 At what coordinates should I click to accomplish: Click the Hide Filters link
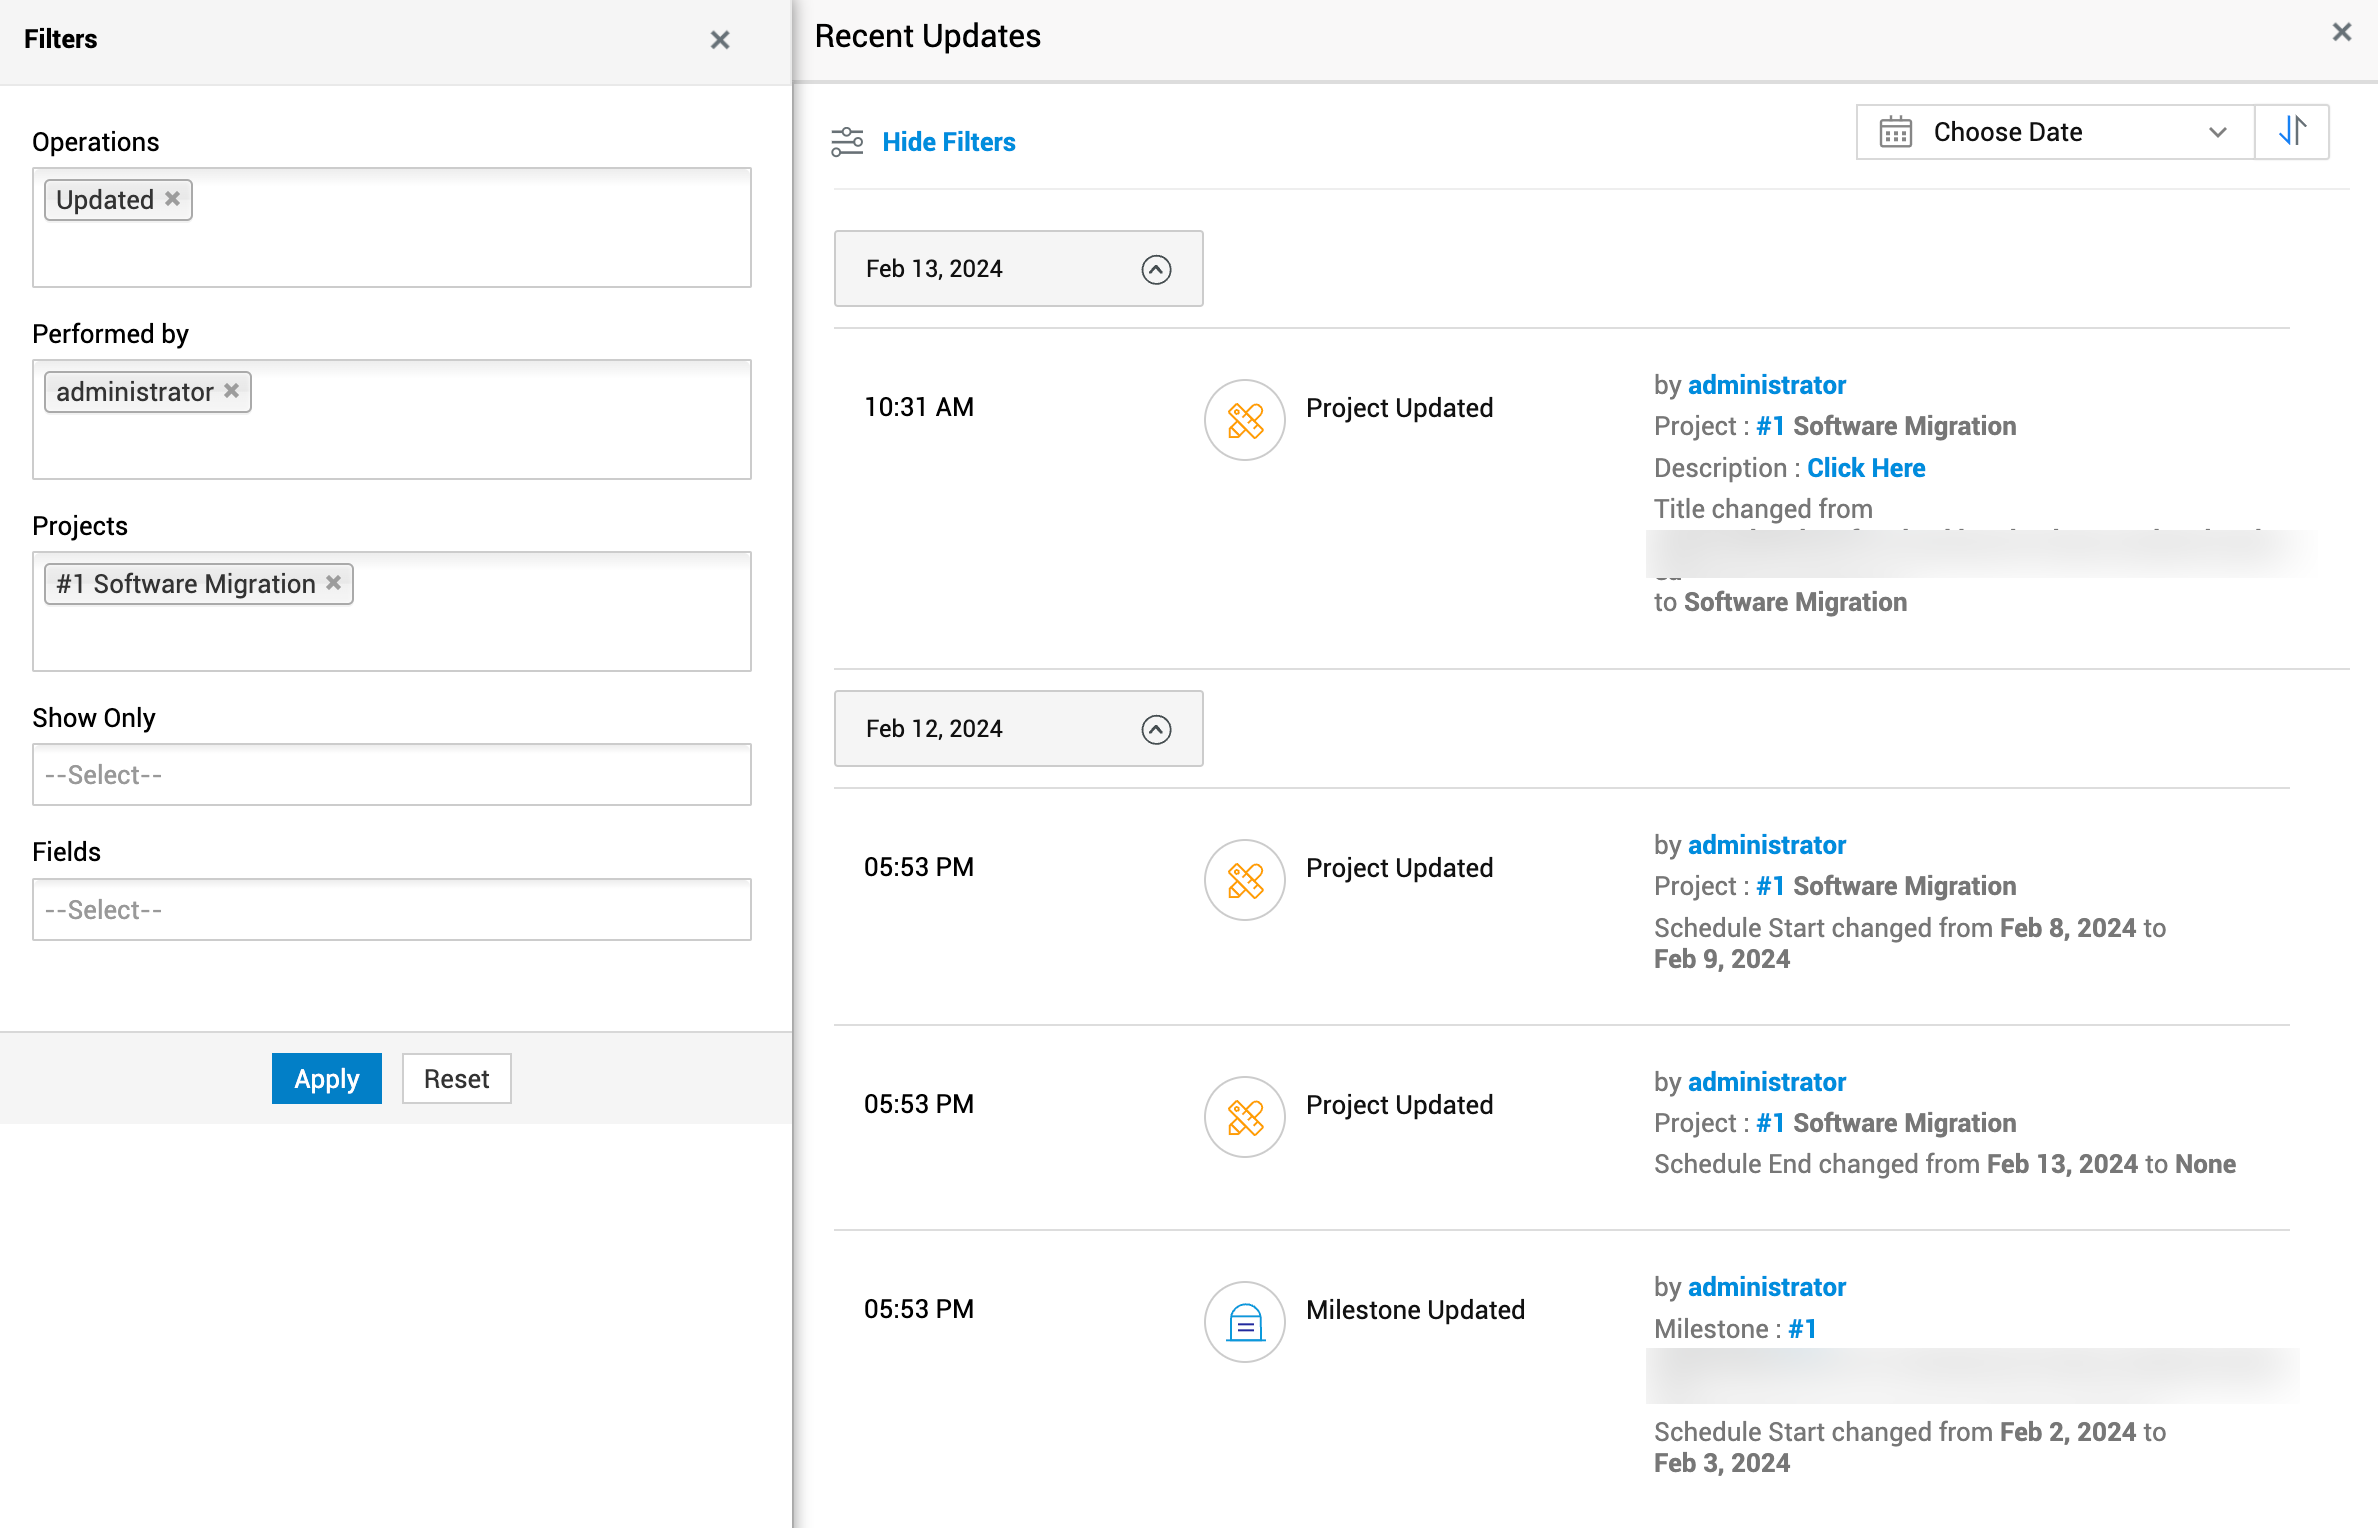pos(948,142)
